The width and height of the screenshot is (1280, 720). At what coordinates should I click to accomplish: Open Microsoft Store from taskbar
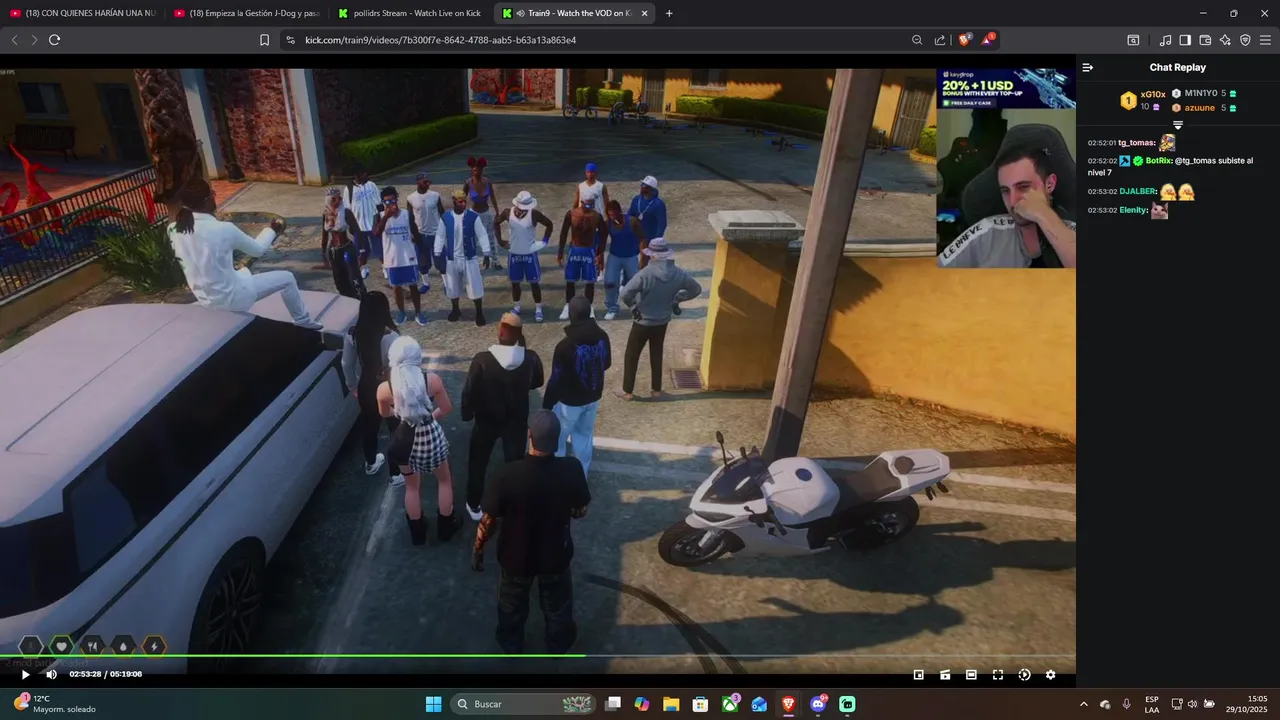pyautogui.click(x=701, y=704)
